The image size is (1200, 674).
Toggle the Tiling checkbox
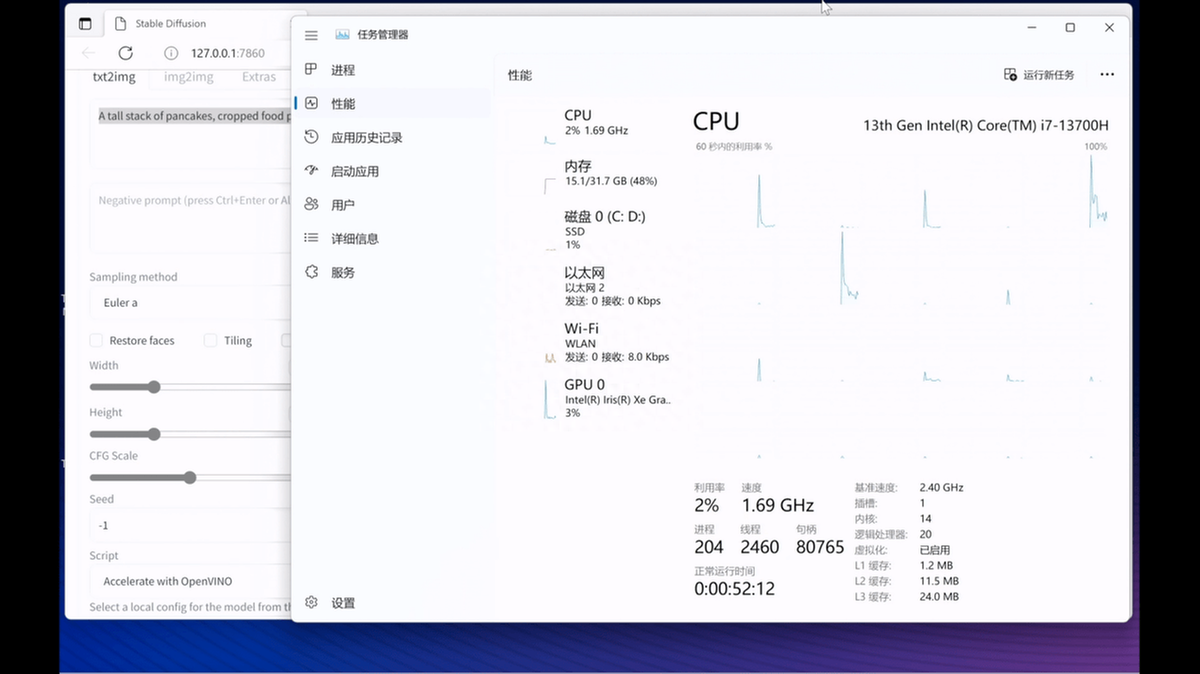pos(210,341)
